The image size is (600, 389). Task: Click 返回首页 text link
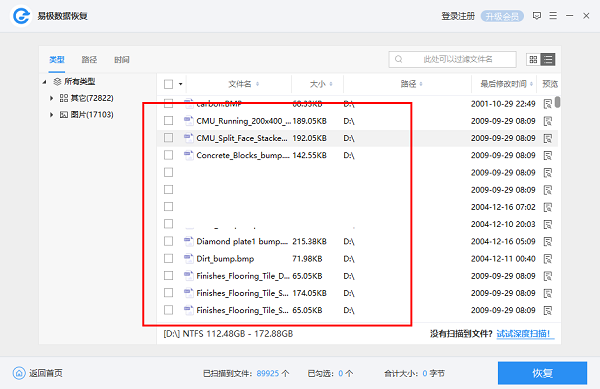tap(46, 373)
